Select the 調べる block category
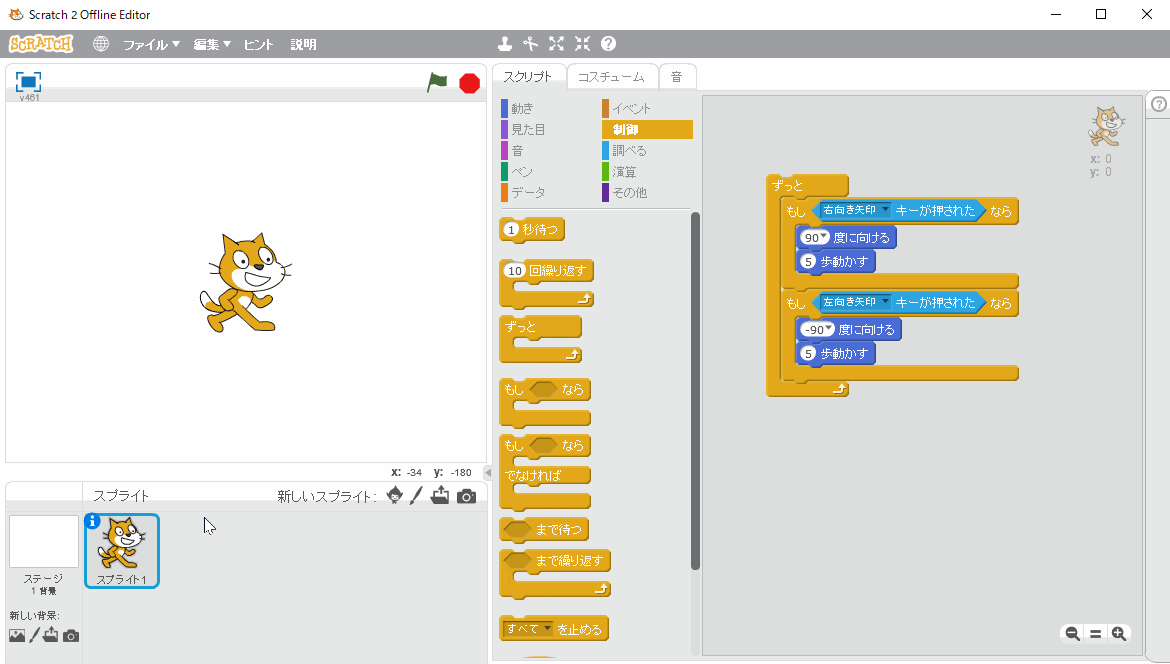1170x664 pixels. (x=647, y=151)
